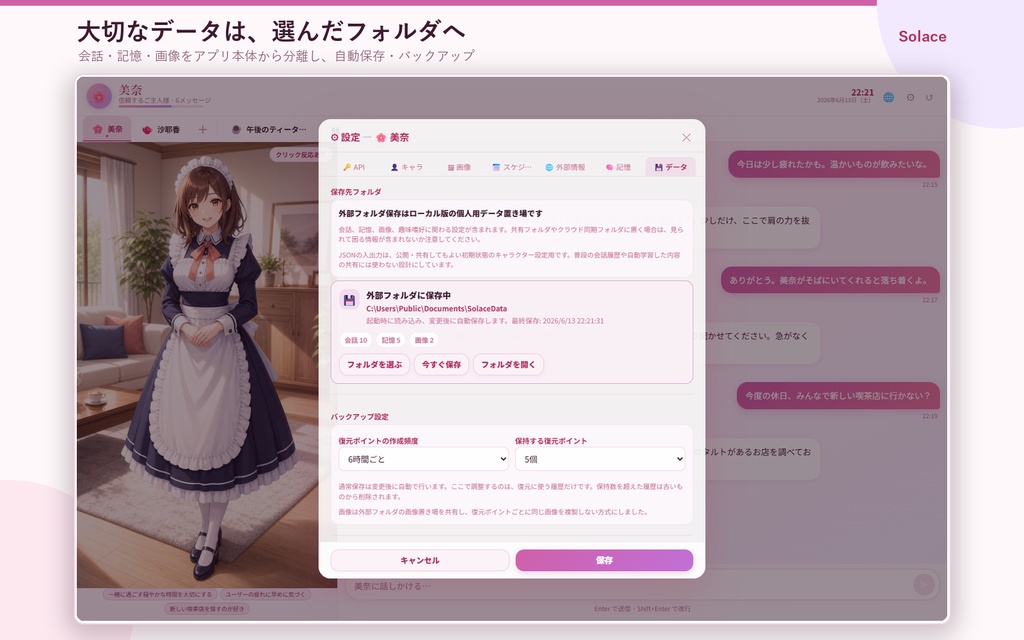Viewport: 1024px width, 640px height.
Task: Click the 美奈に話しかける… message input
Action: [627, 585]
